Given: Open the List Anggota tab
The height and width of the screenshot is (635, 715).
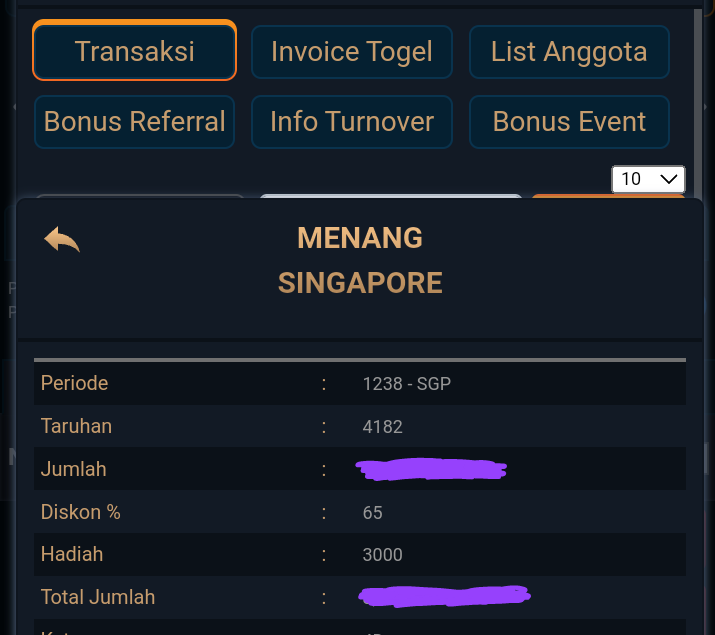Looking at the screenshot, I should coord(569,51).
